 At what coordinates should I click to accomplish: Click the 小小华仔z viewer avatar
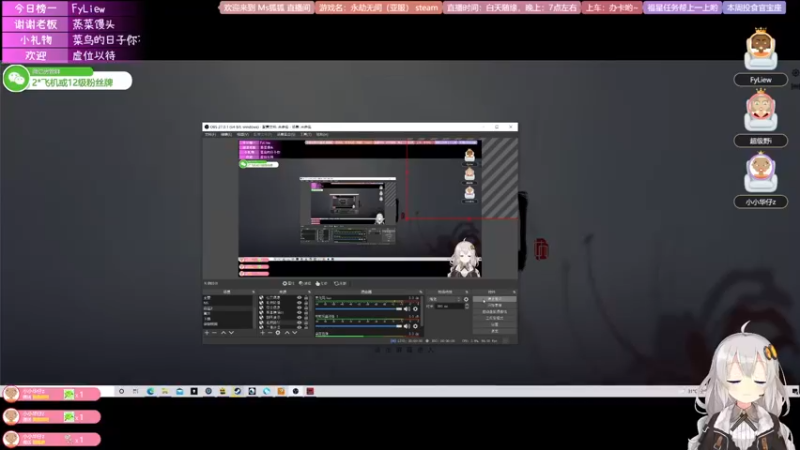coord(761,172)
